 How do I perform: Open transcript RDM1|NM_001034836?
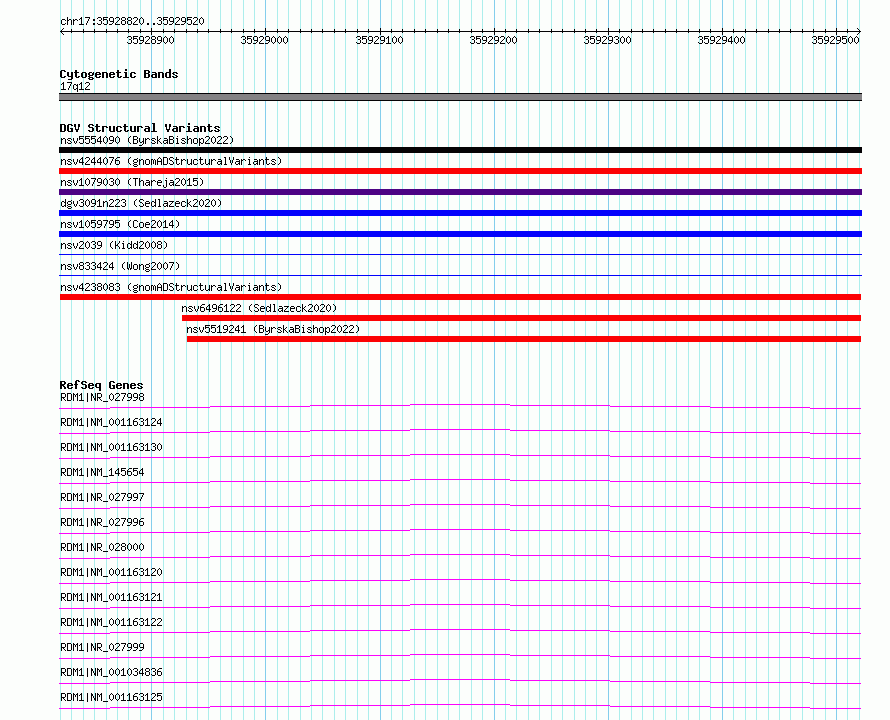pyautogui.click(x=111, y=672)
